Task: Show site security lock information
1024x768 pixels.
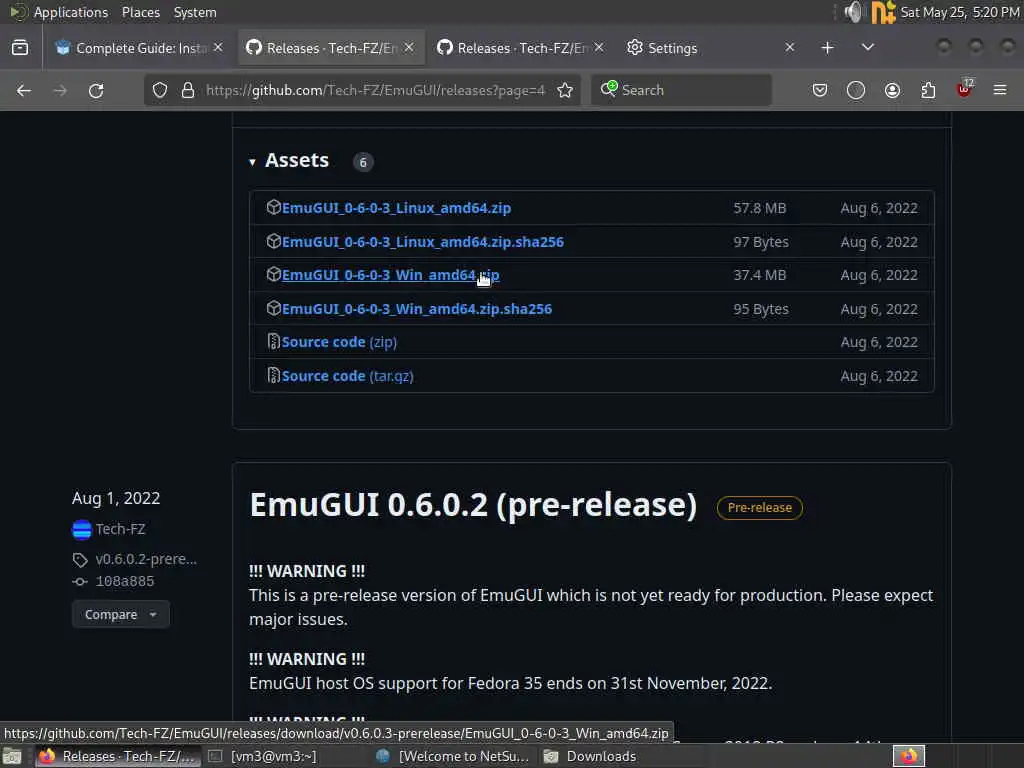Action: pyautogui.click(x=187, y=90)
